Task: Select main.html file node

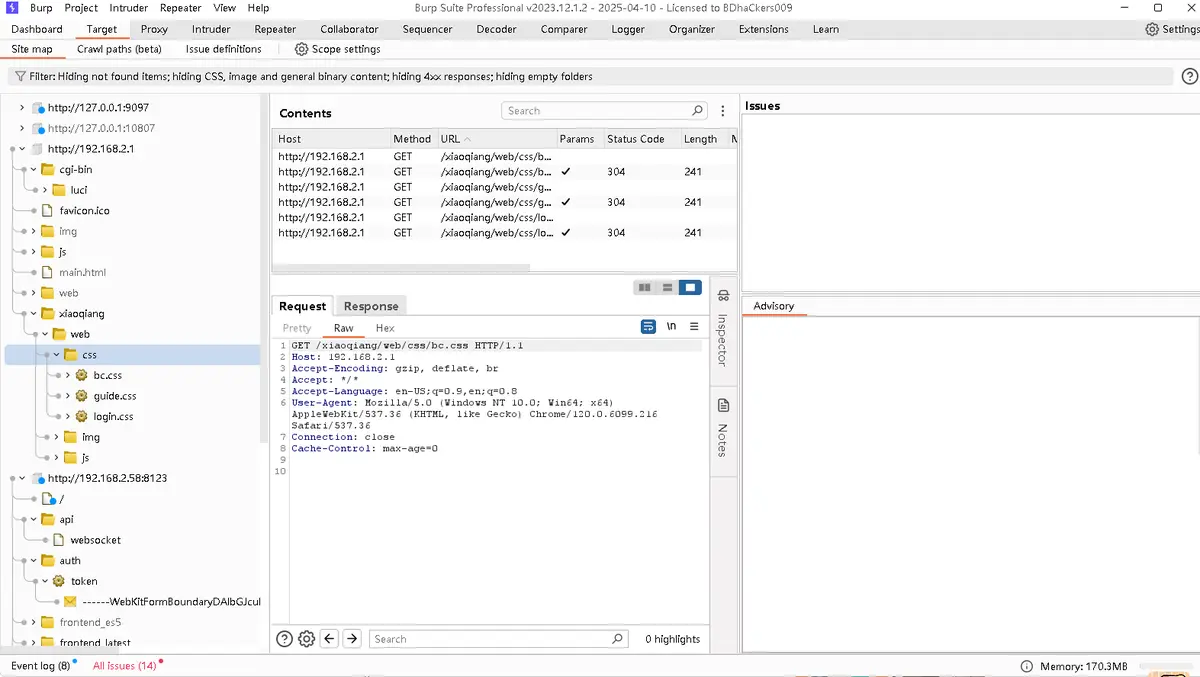Action: coord(74,272)
